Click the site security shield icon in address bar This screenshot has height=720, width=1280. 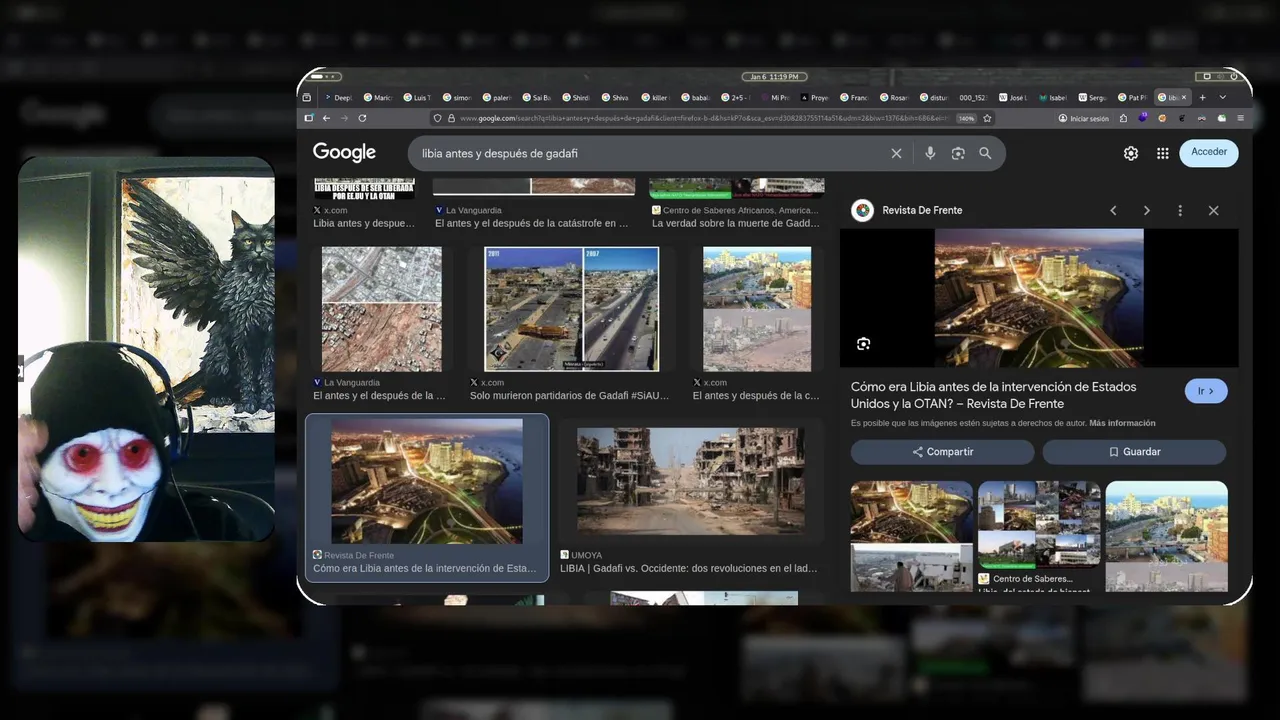tap(437, 118)
